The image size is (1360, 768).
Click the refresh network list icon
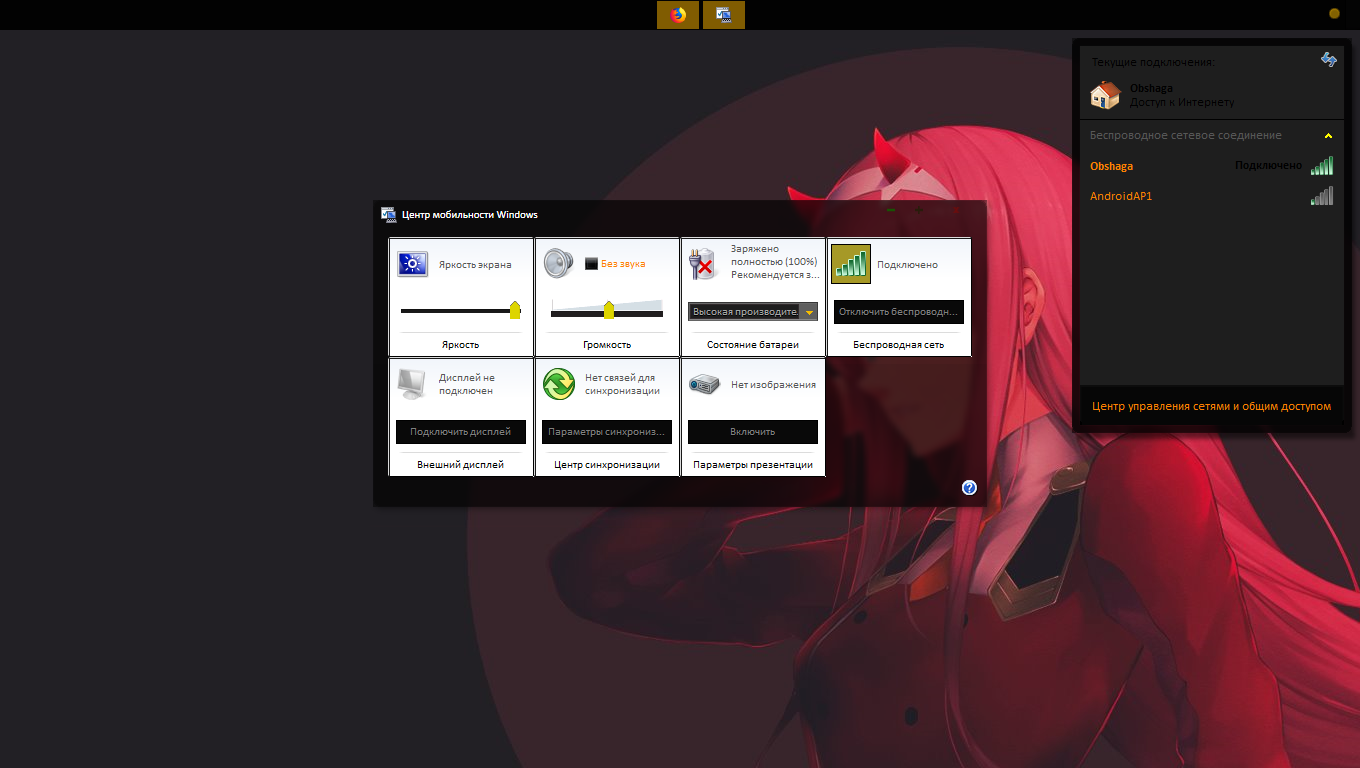click(1329, 60)
